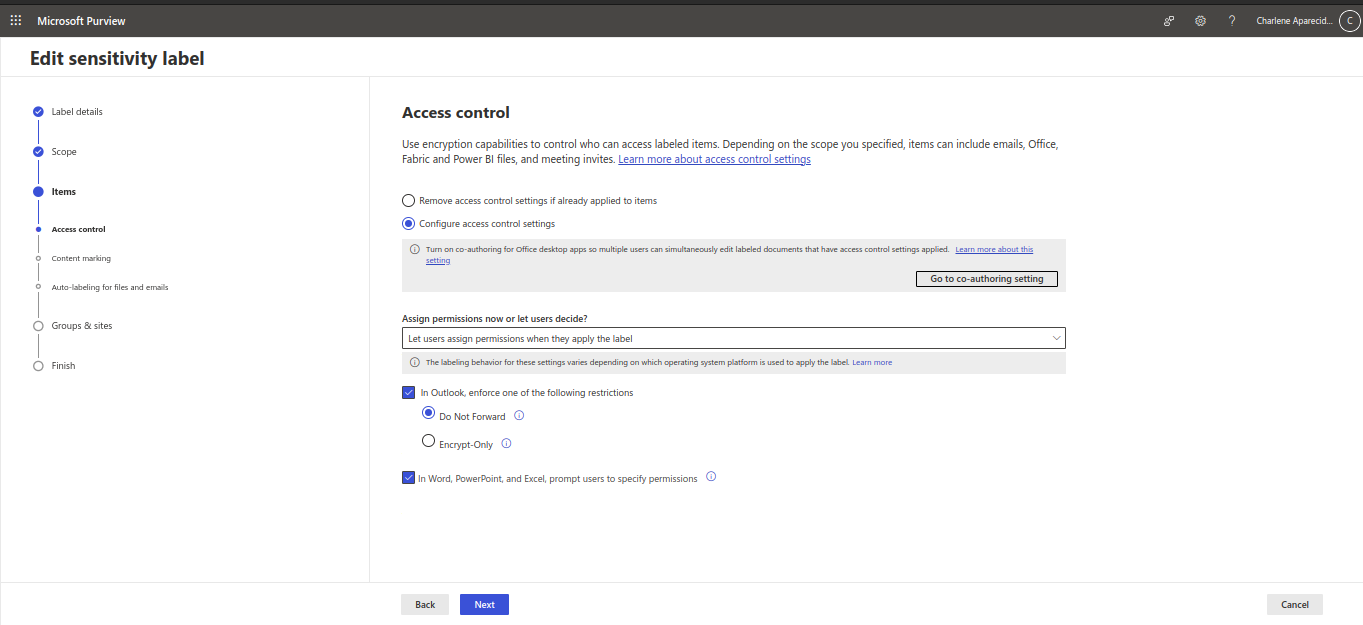Select Configure access control settings radio
Image resolution: width=1363 pixels, height=625 pixels.
tap(408, 223)
